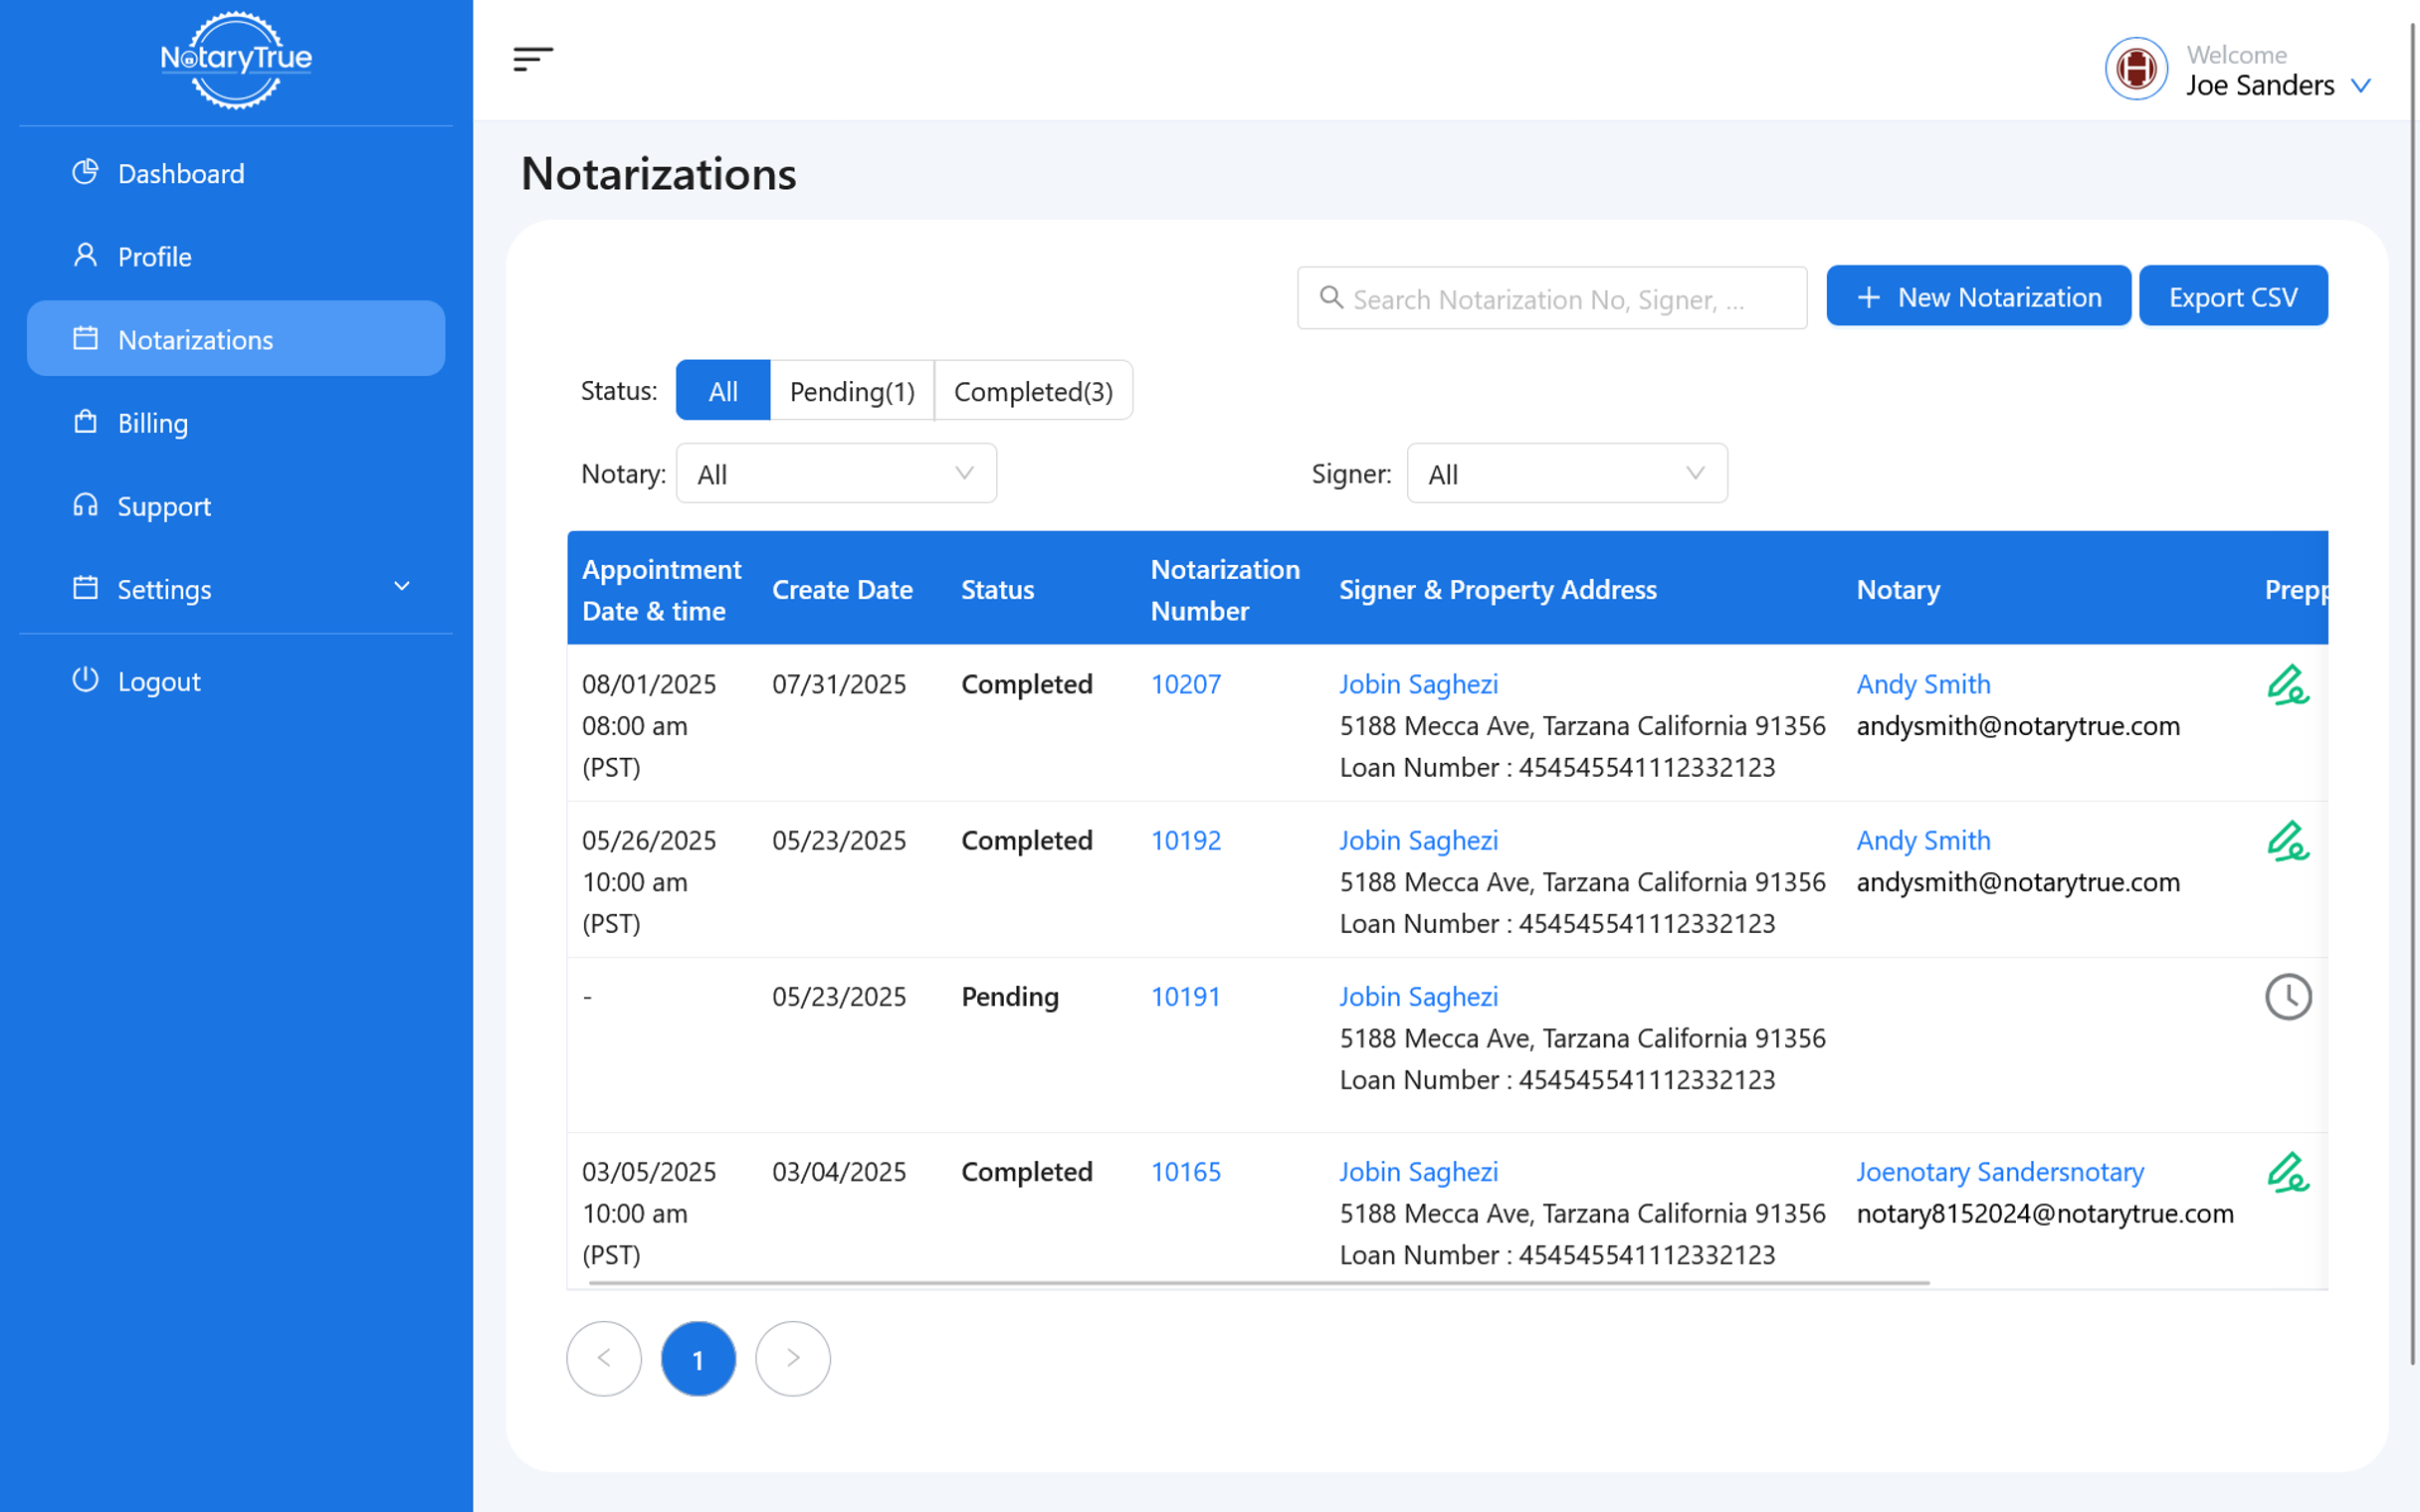The width and height of the screenshot is (2420, 1512).
Task: Filter by Pending(1) status
Action: click(852, 391)
